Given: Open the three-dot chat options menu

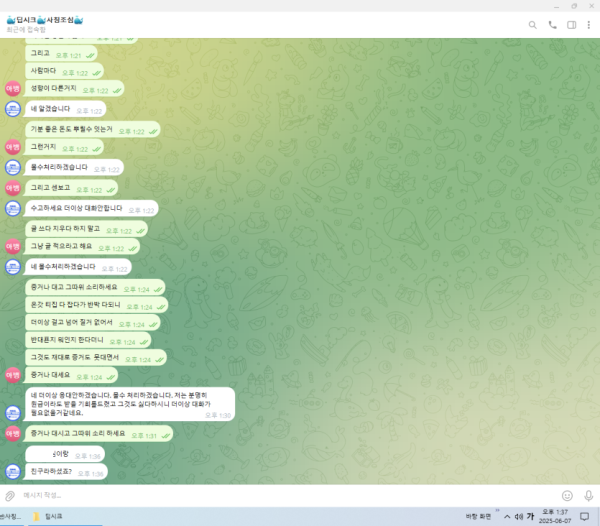Looking at the screenshot, I should pyautogui.click(x=589, y=25).
